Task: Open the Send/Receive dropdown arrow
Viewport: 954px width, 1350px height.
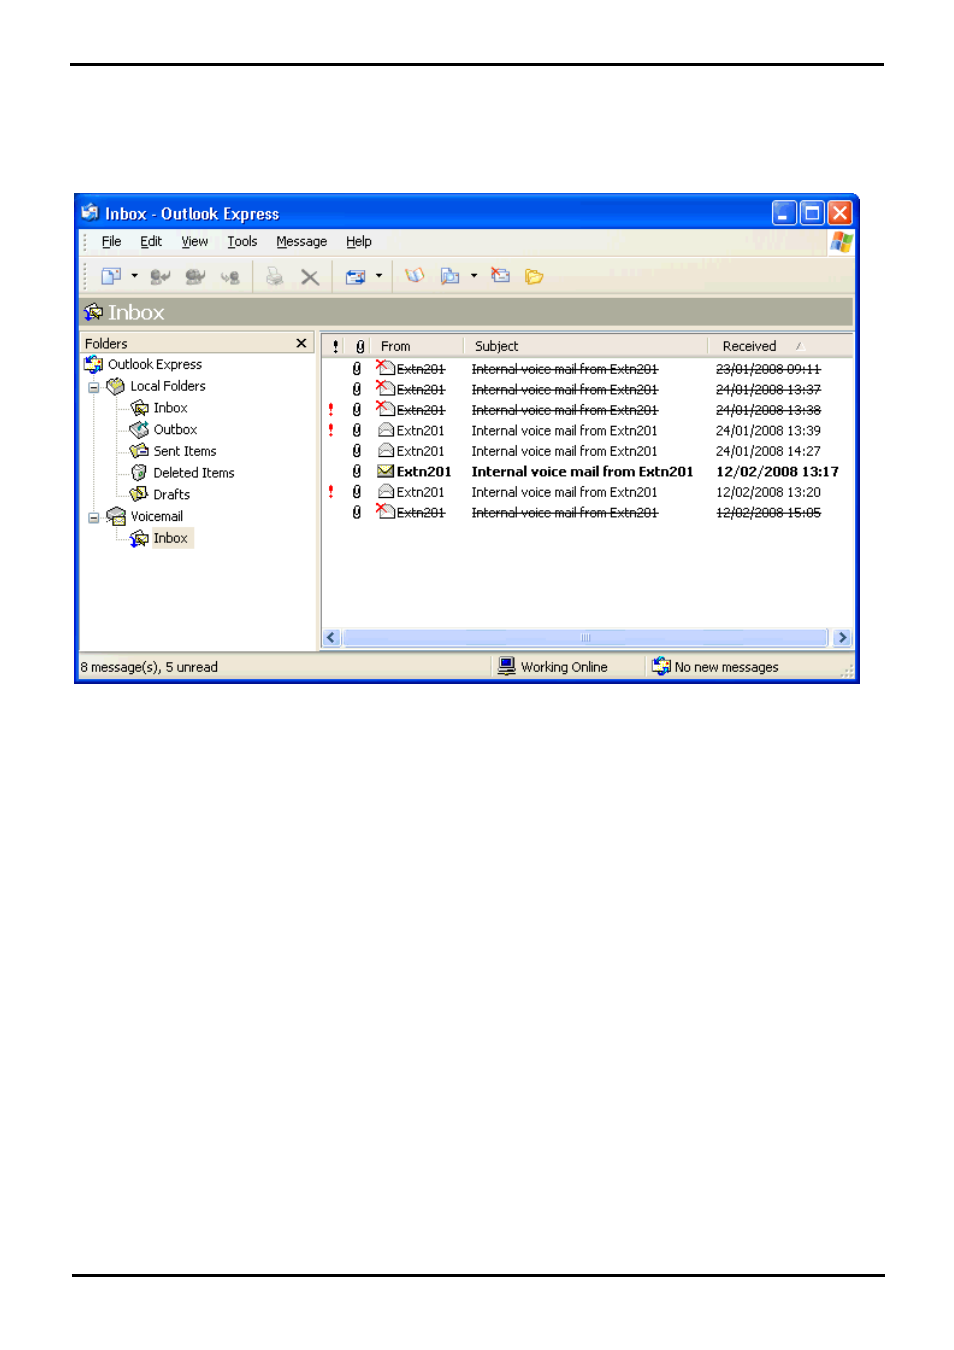Action: (379, 276)
